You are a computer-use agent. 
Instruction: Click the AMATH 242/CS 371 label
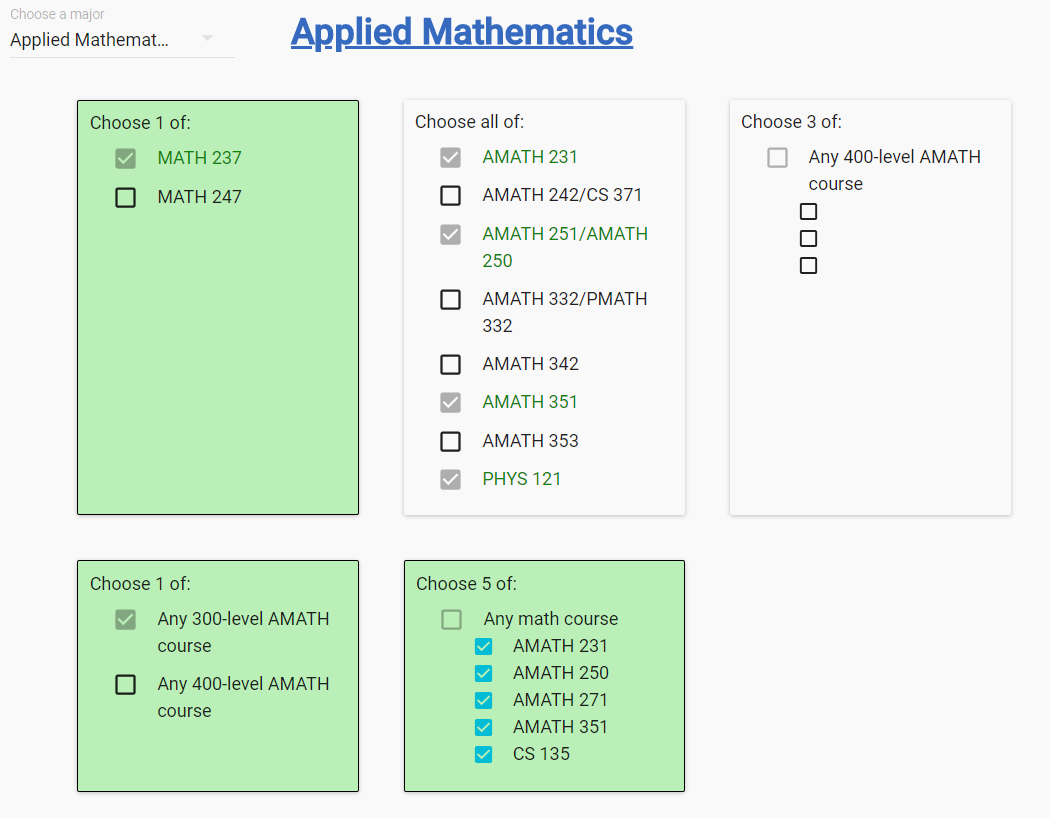(x=562, y=195)
